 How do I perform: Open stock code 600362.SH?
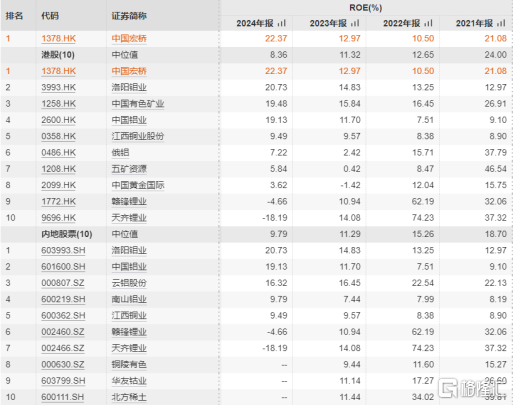63,316
